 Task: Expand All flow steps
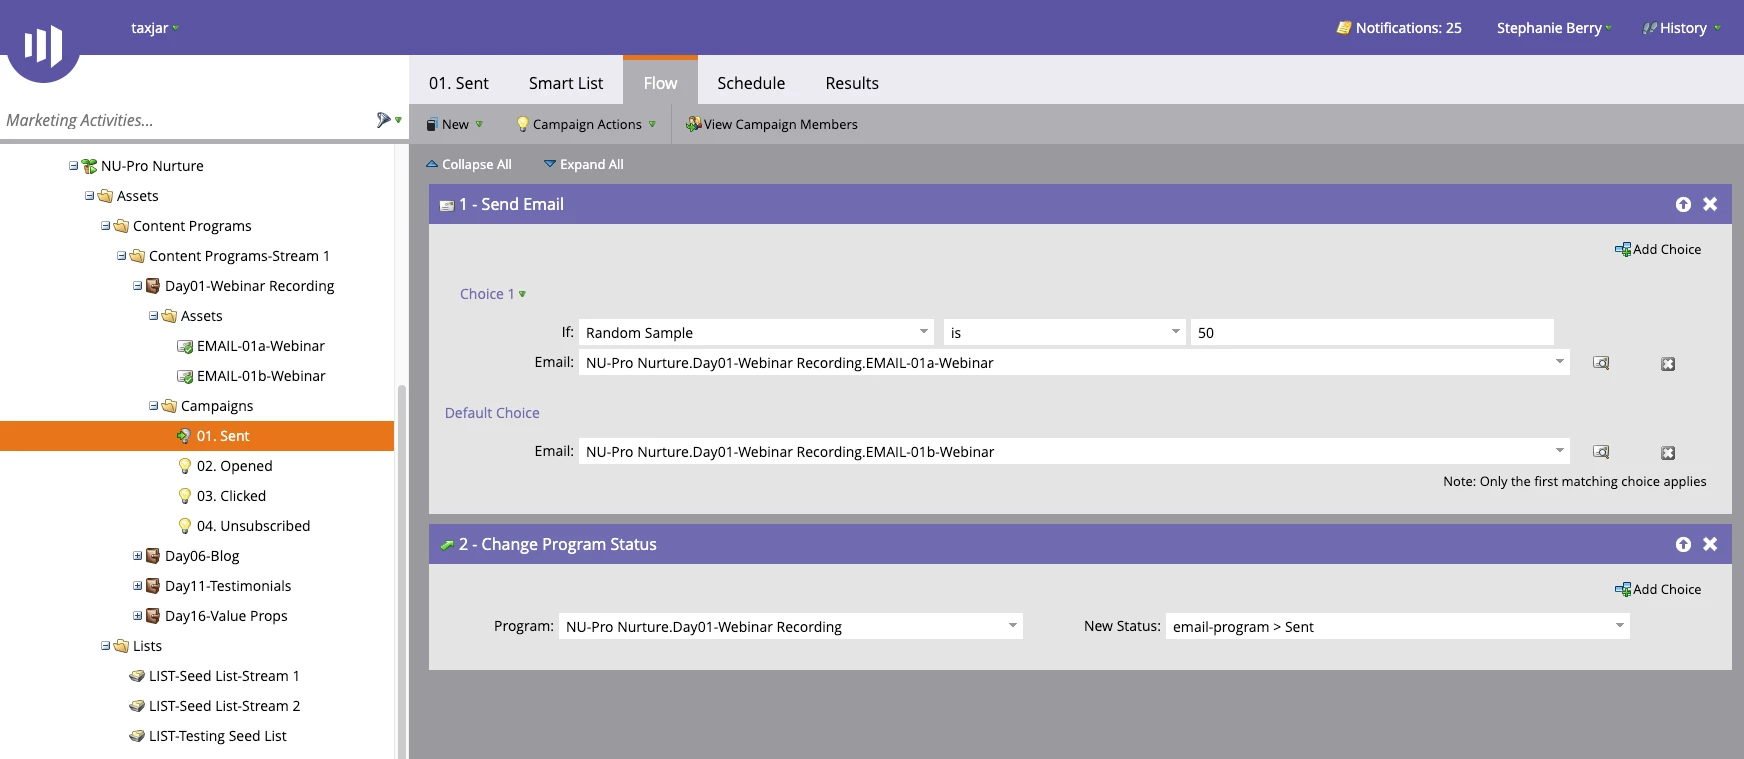coord(584,164)
